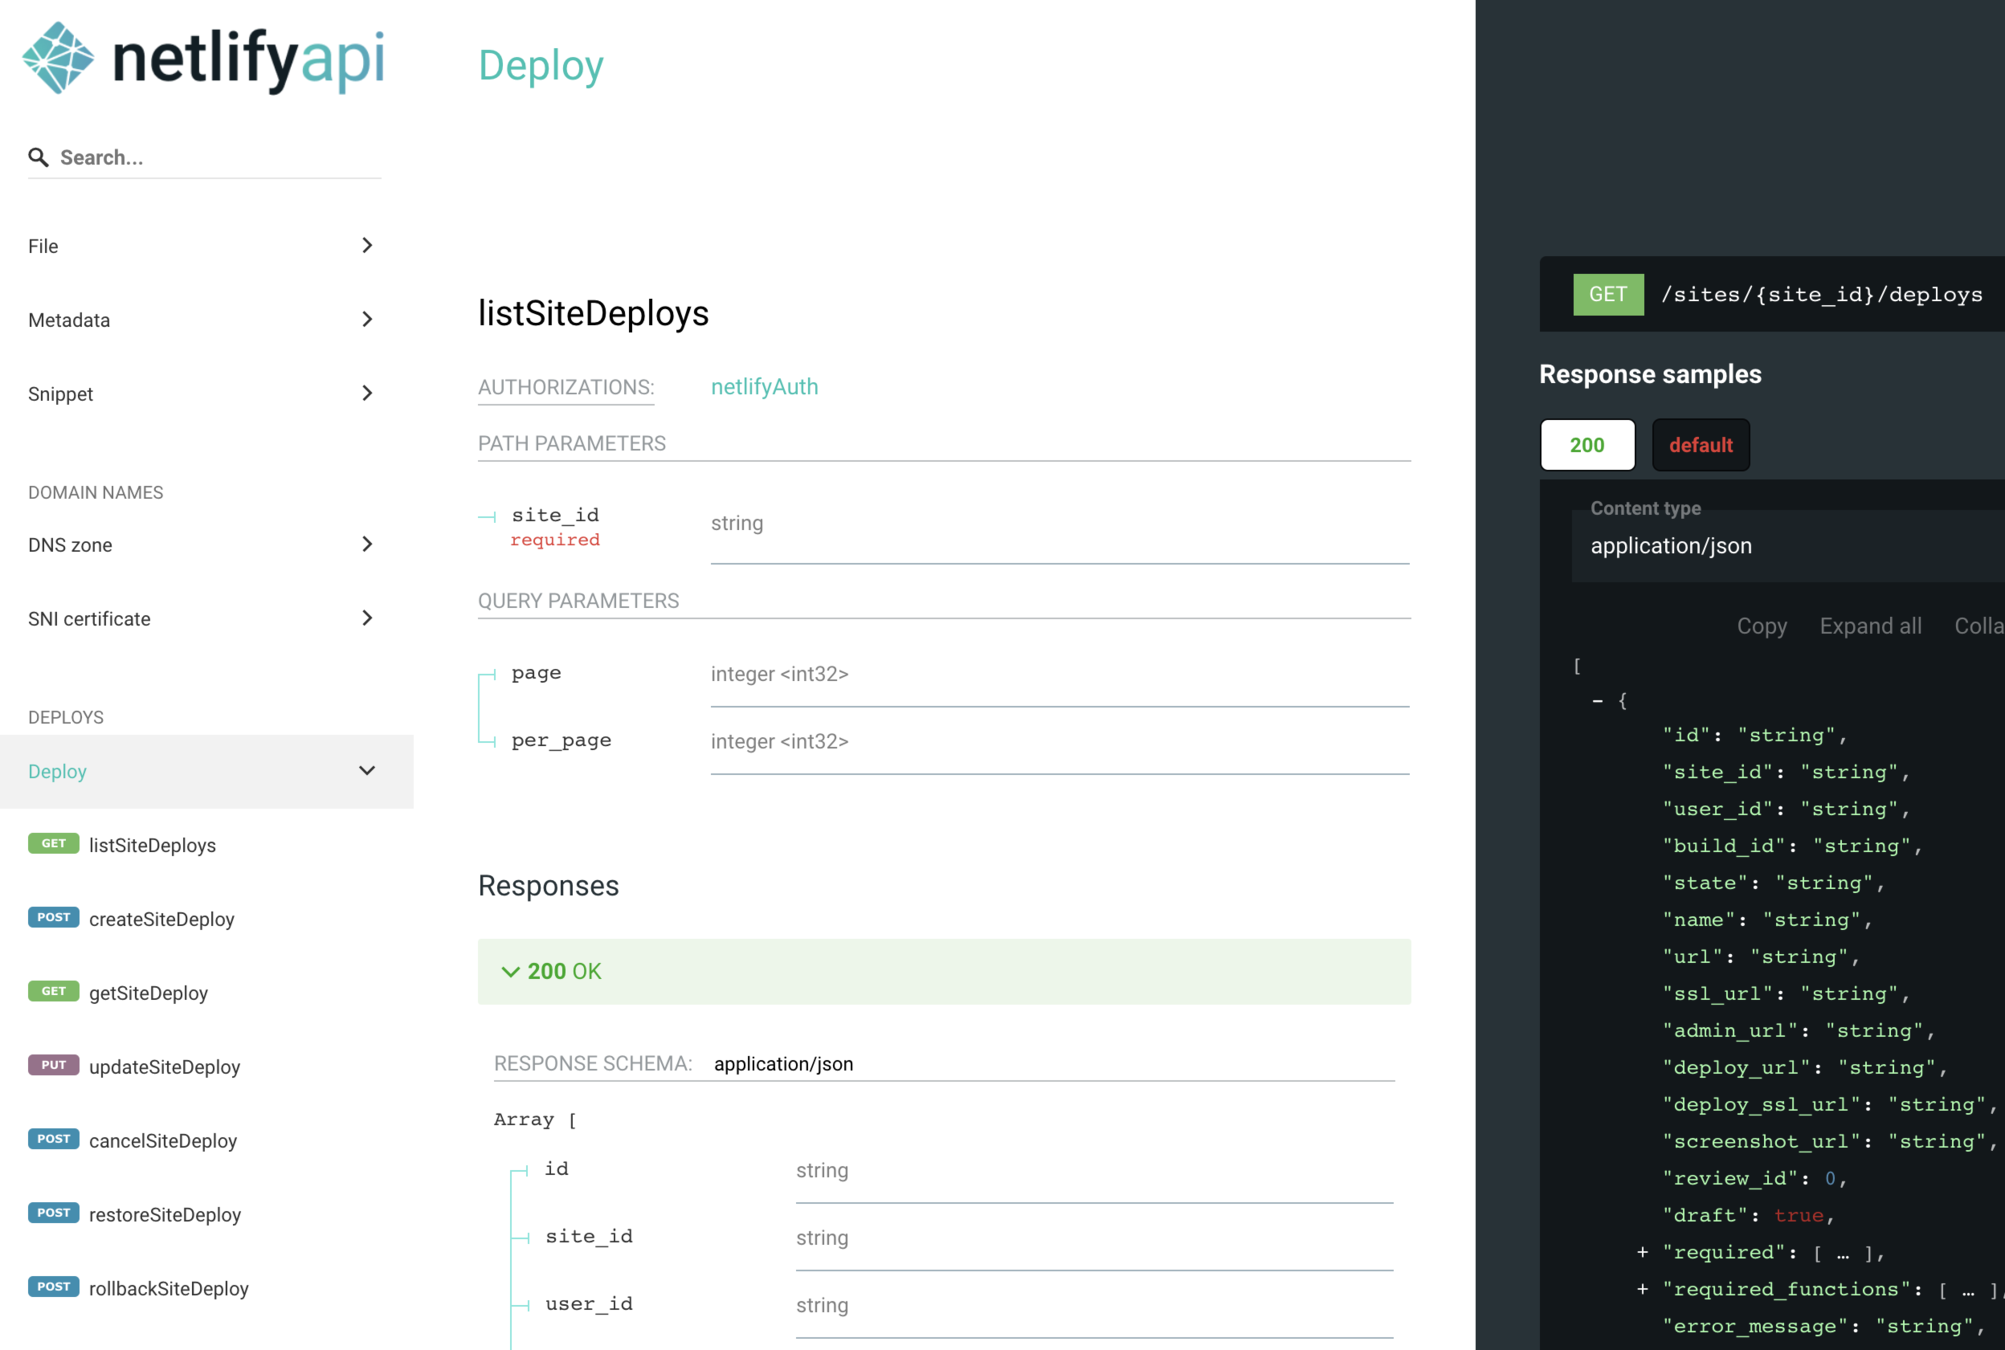Switch to the default response sample tab
This screenshot has height=1350, width=2005.
1699,445
